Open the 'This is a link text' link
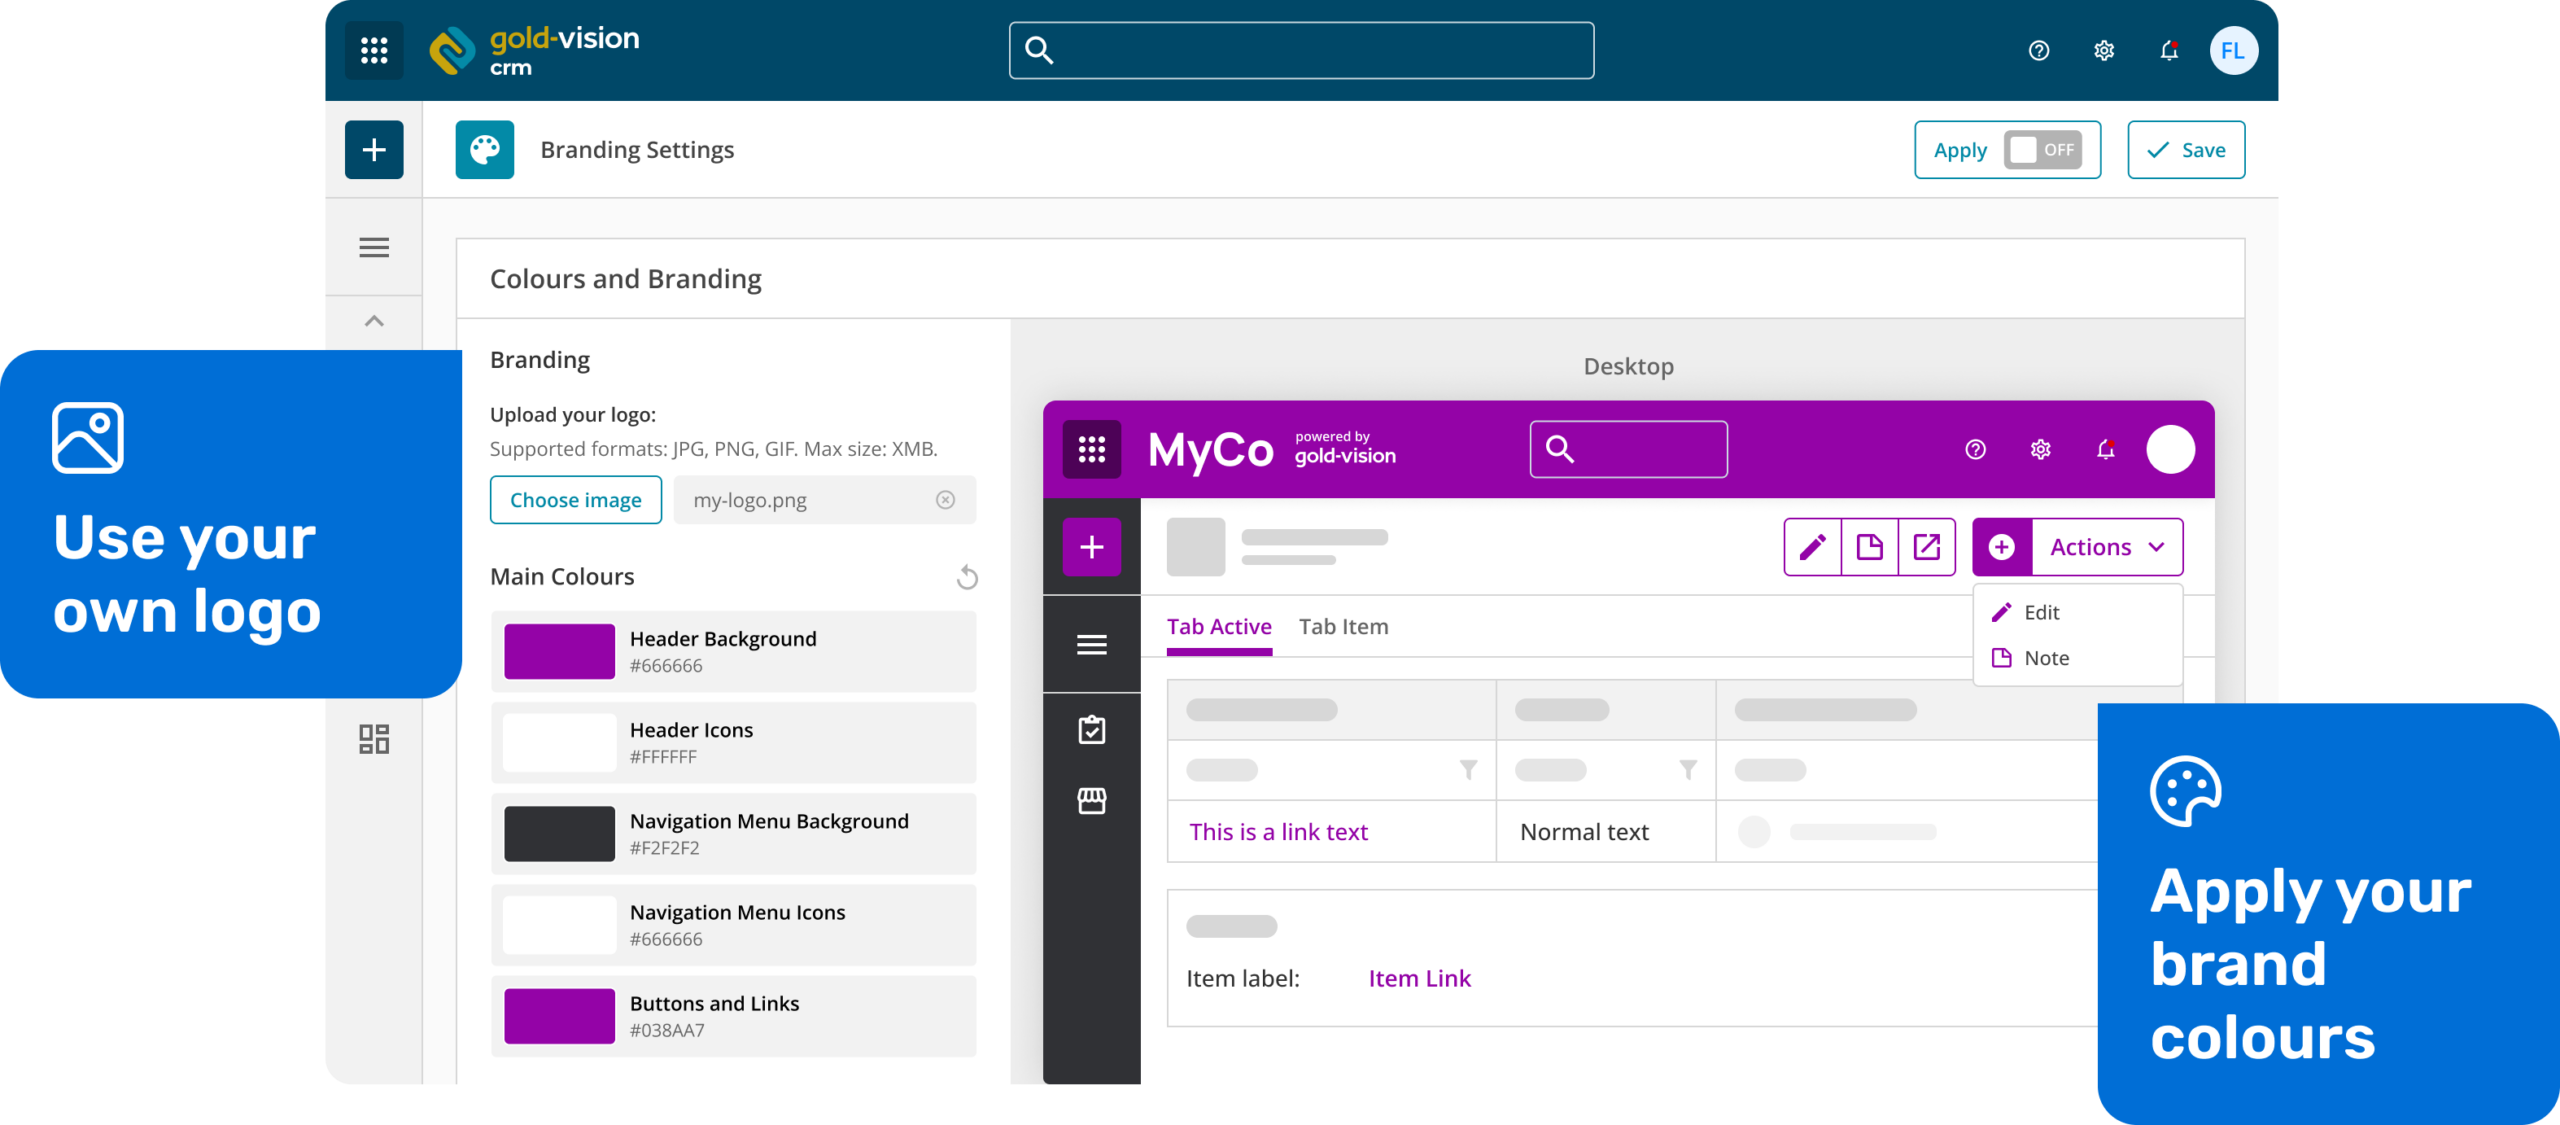 (x=1278, y=832)
